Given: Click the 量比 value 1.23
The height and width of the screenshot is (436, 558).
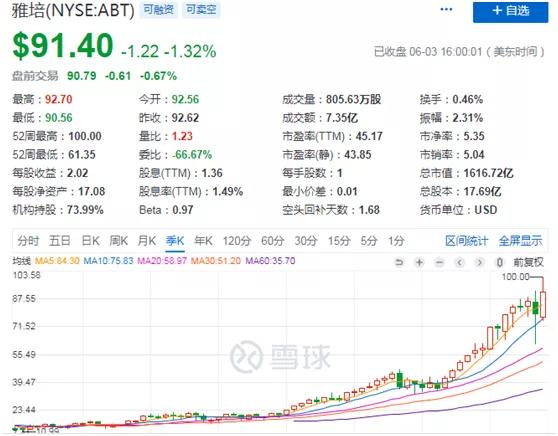Looking at the screenshot, I should pos(182,136).
